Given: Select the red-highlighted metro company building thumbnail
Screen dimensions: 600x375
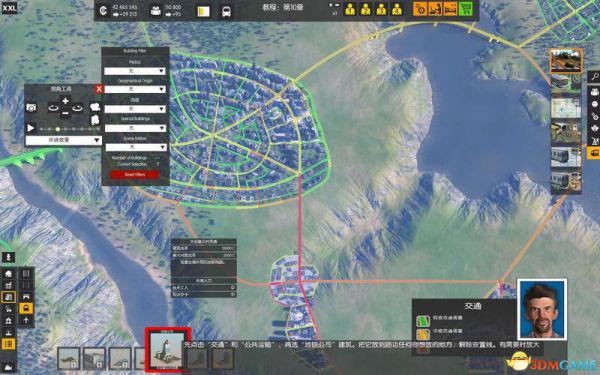Looking at the screenshot, I should point(167,350).
